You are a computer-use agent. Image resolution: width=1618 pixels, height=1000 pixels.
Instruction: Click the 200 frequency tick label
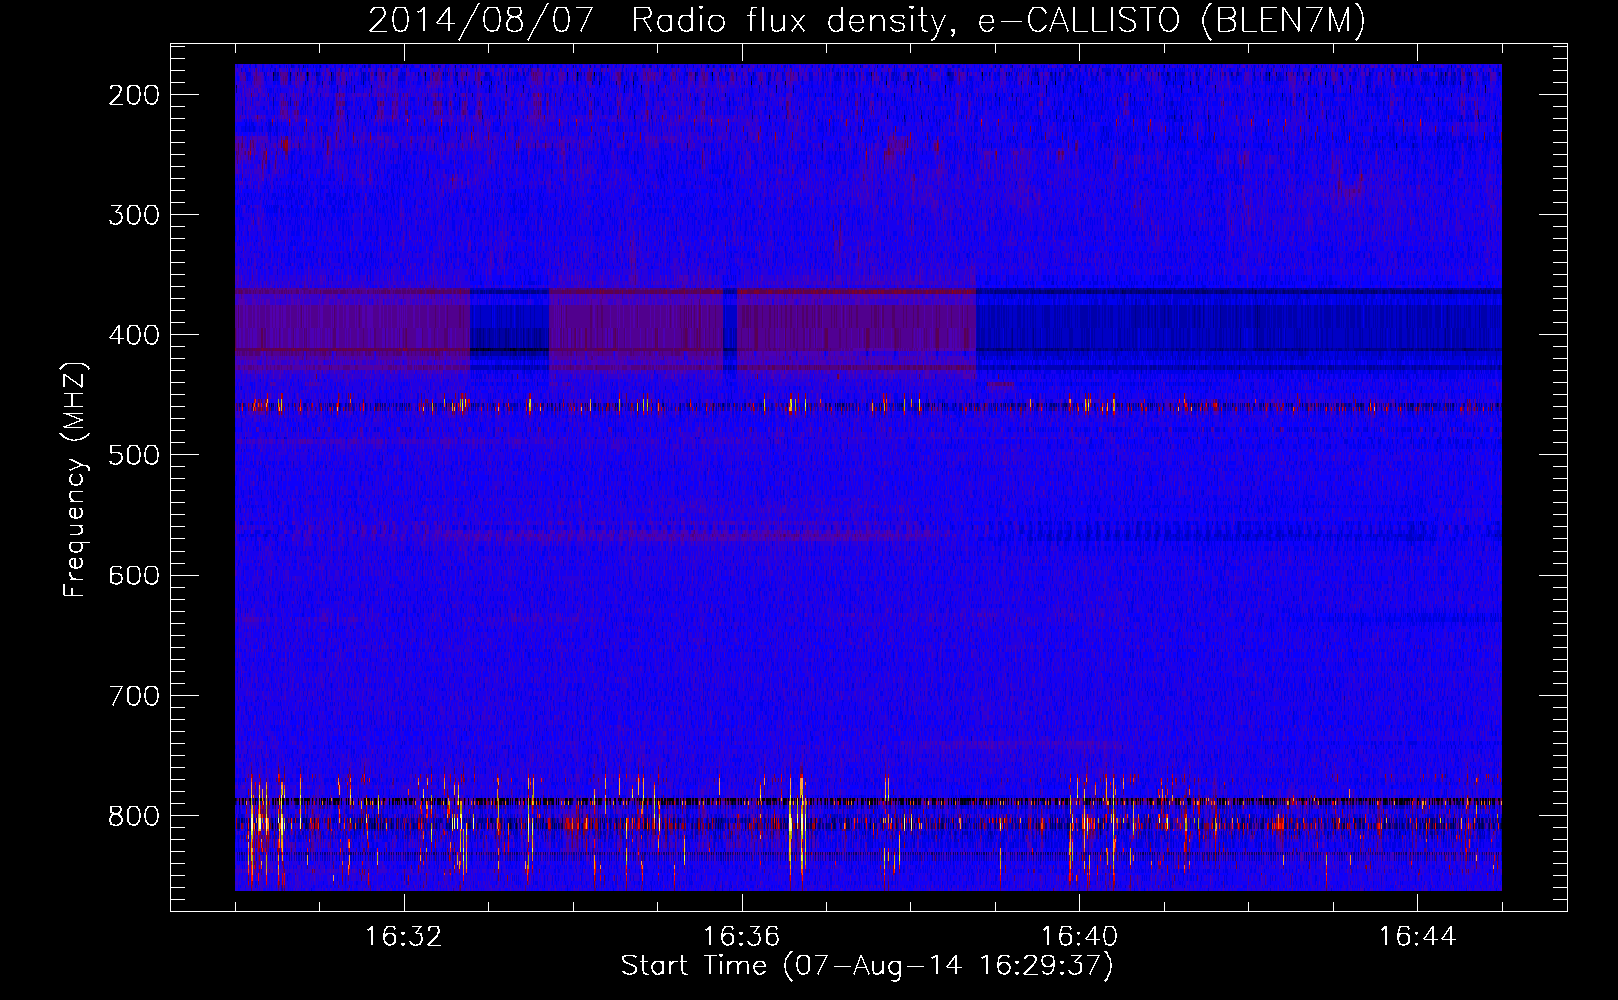(133, 95)
